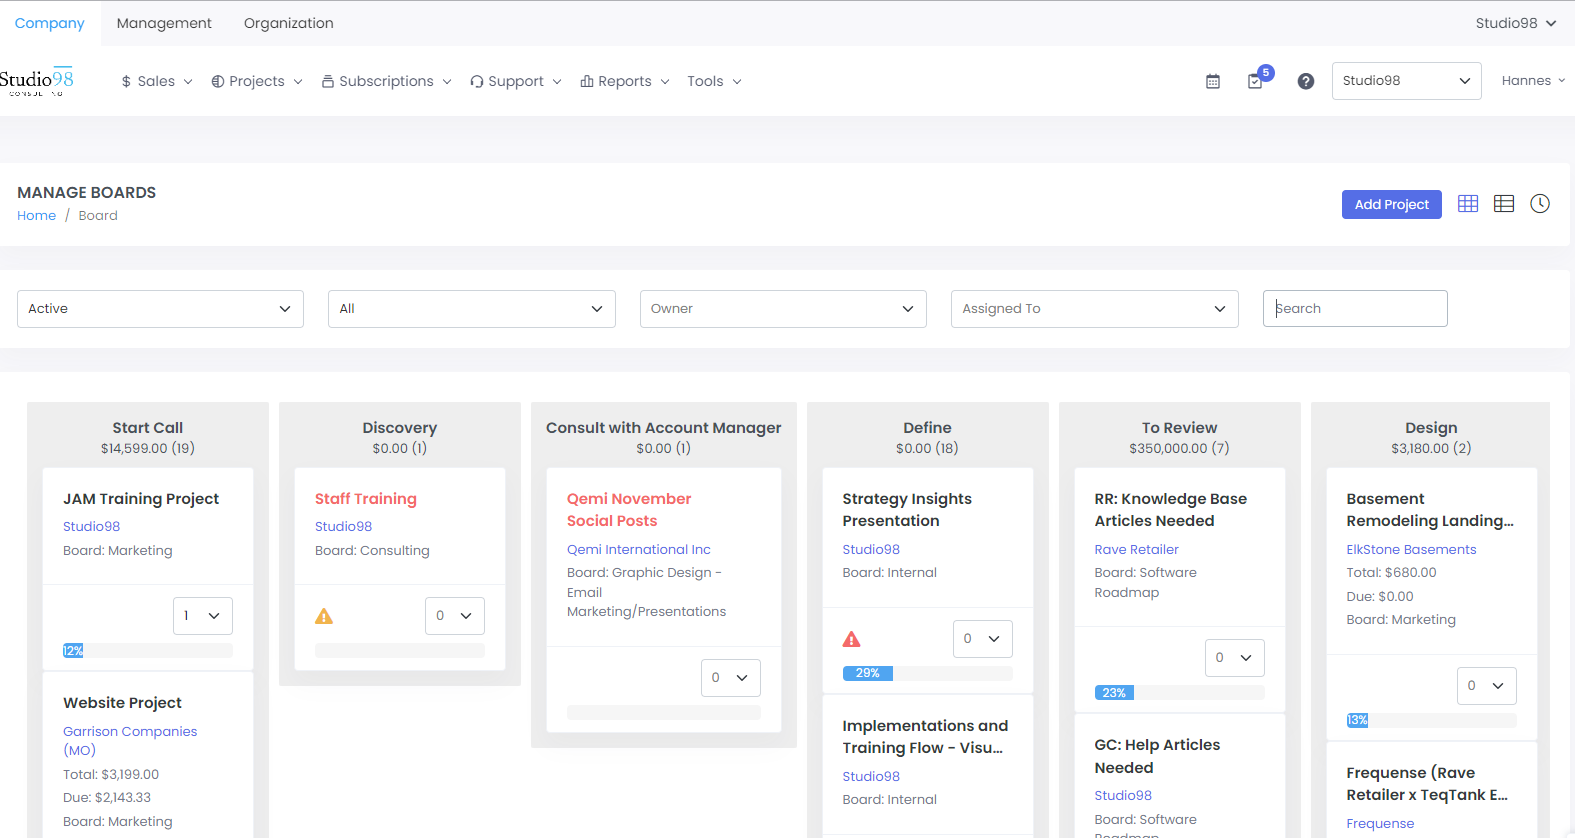The height and width of the screenshot is (838, 1575).
Task: Open the Owner filter dropdown
Action: [782, 309]
